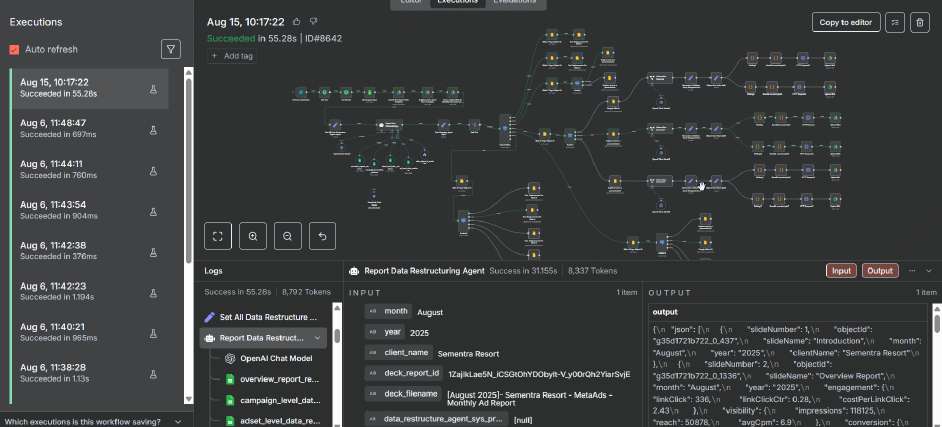
Task: Collapse the logs panel with the header chevron
Action: (929, 271)
